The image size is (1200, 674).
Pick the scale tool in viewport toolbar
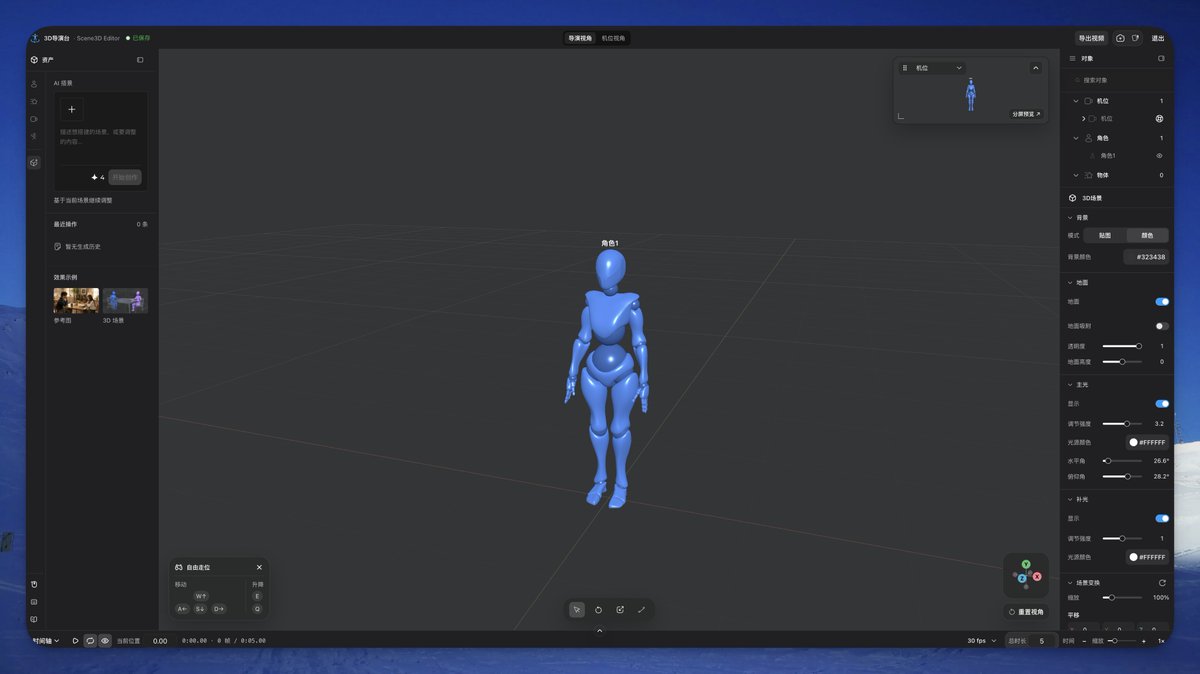620,610
